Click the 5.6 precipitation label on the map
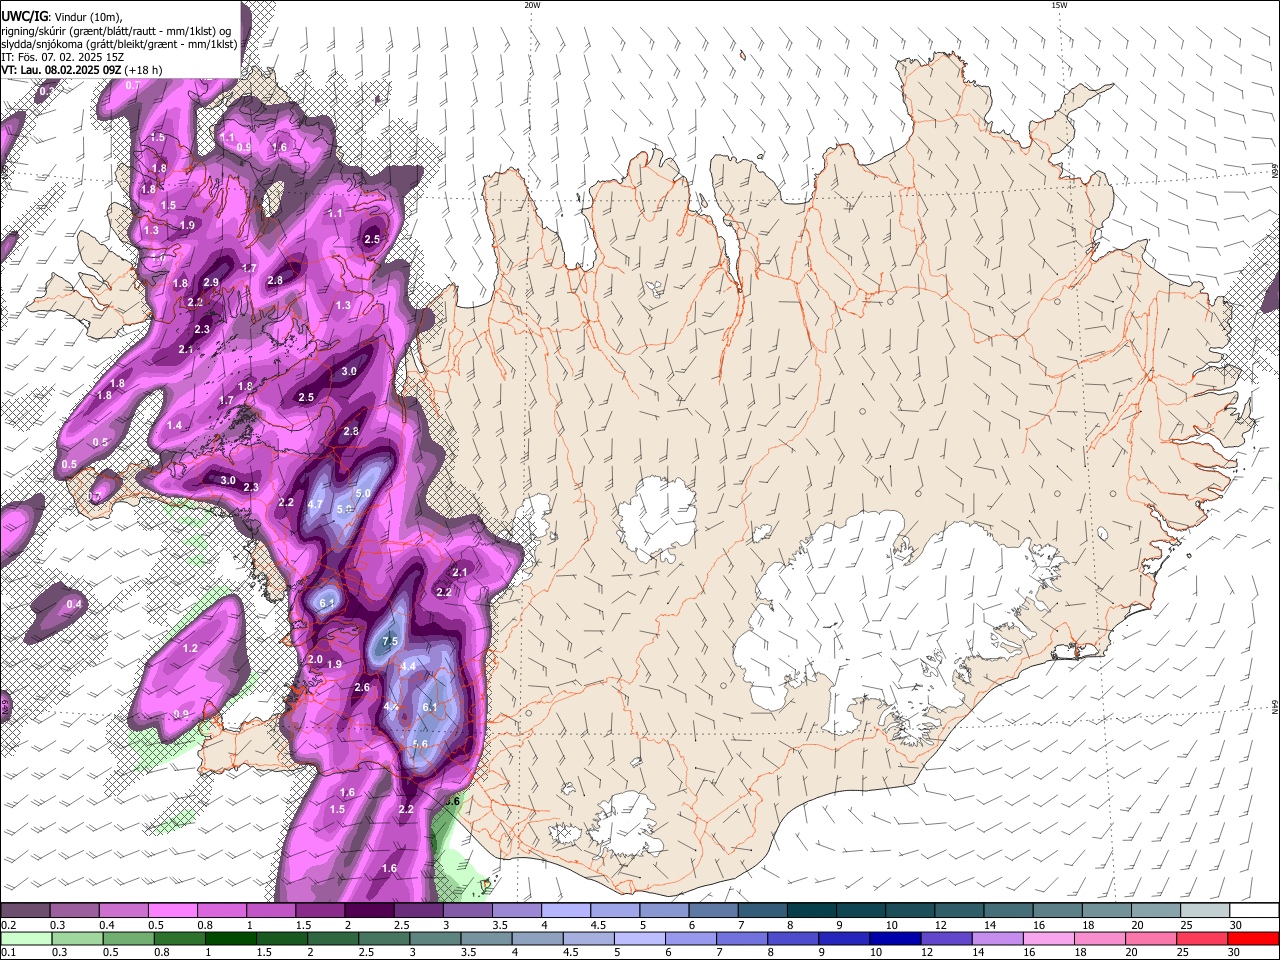 420,744
